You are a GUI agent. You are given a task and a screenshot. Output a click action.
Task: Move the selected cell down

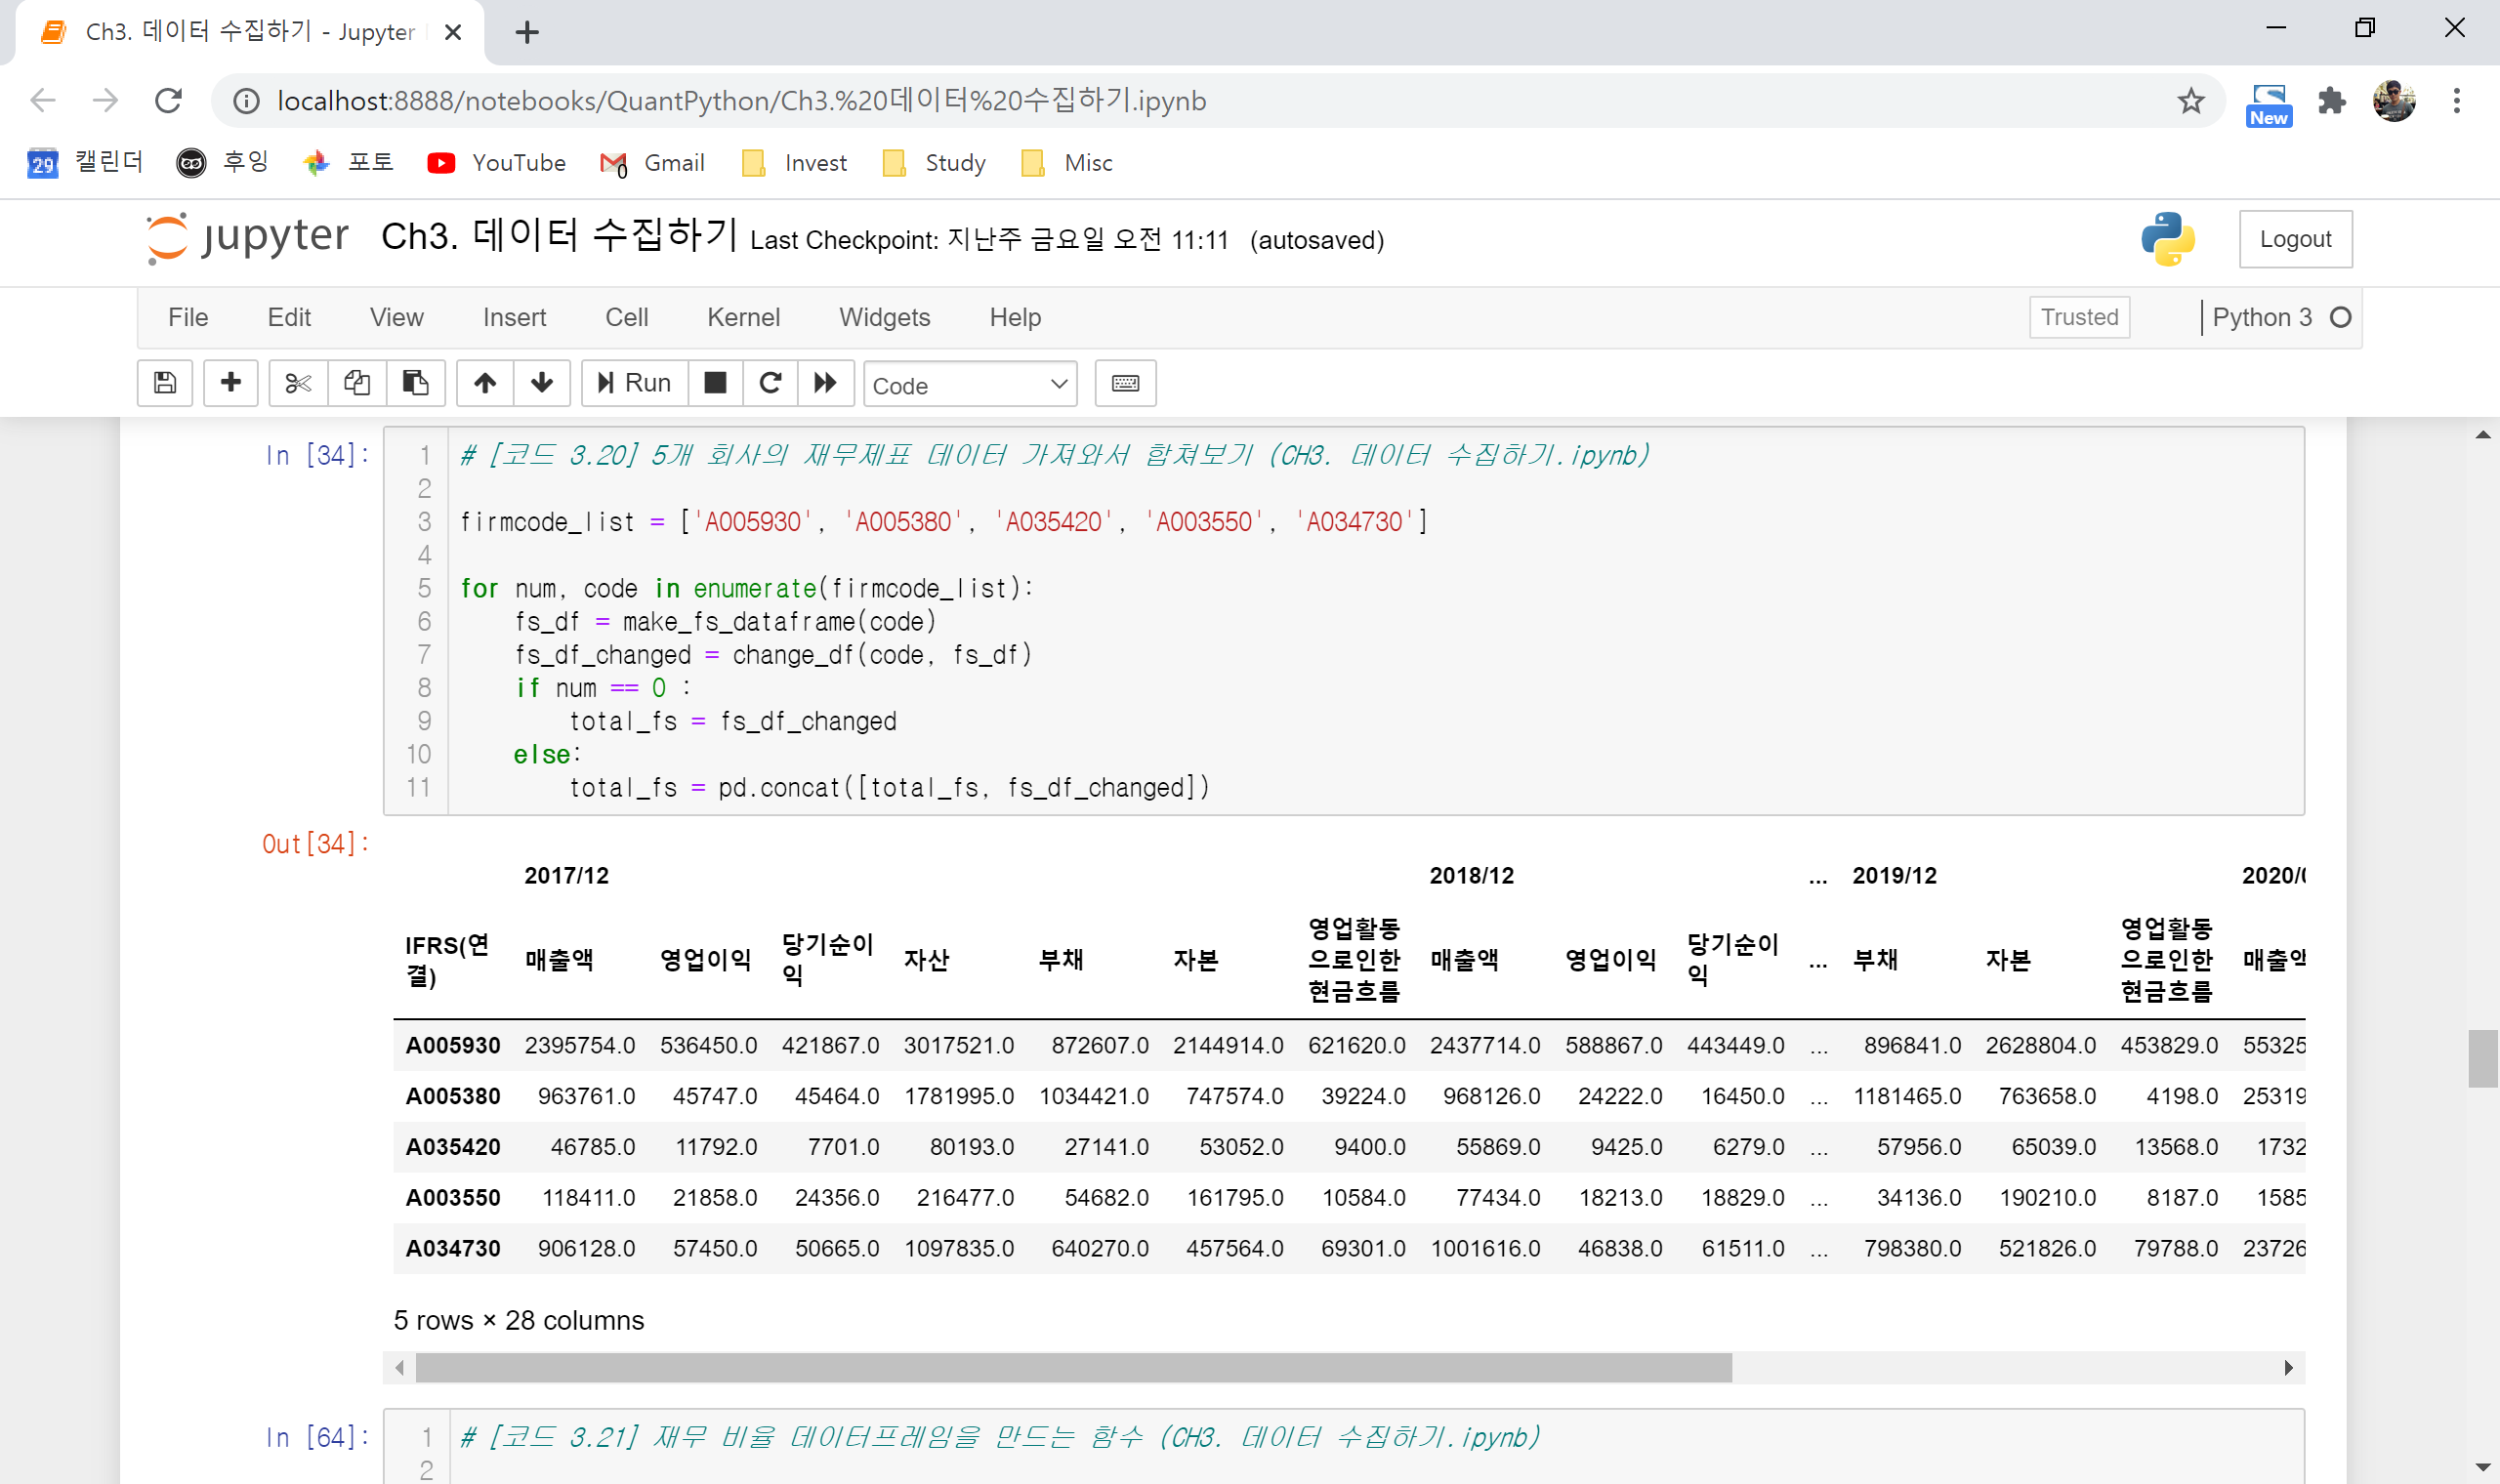(542, 384)
